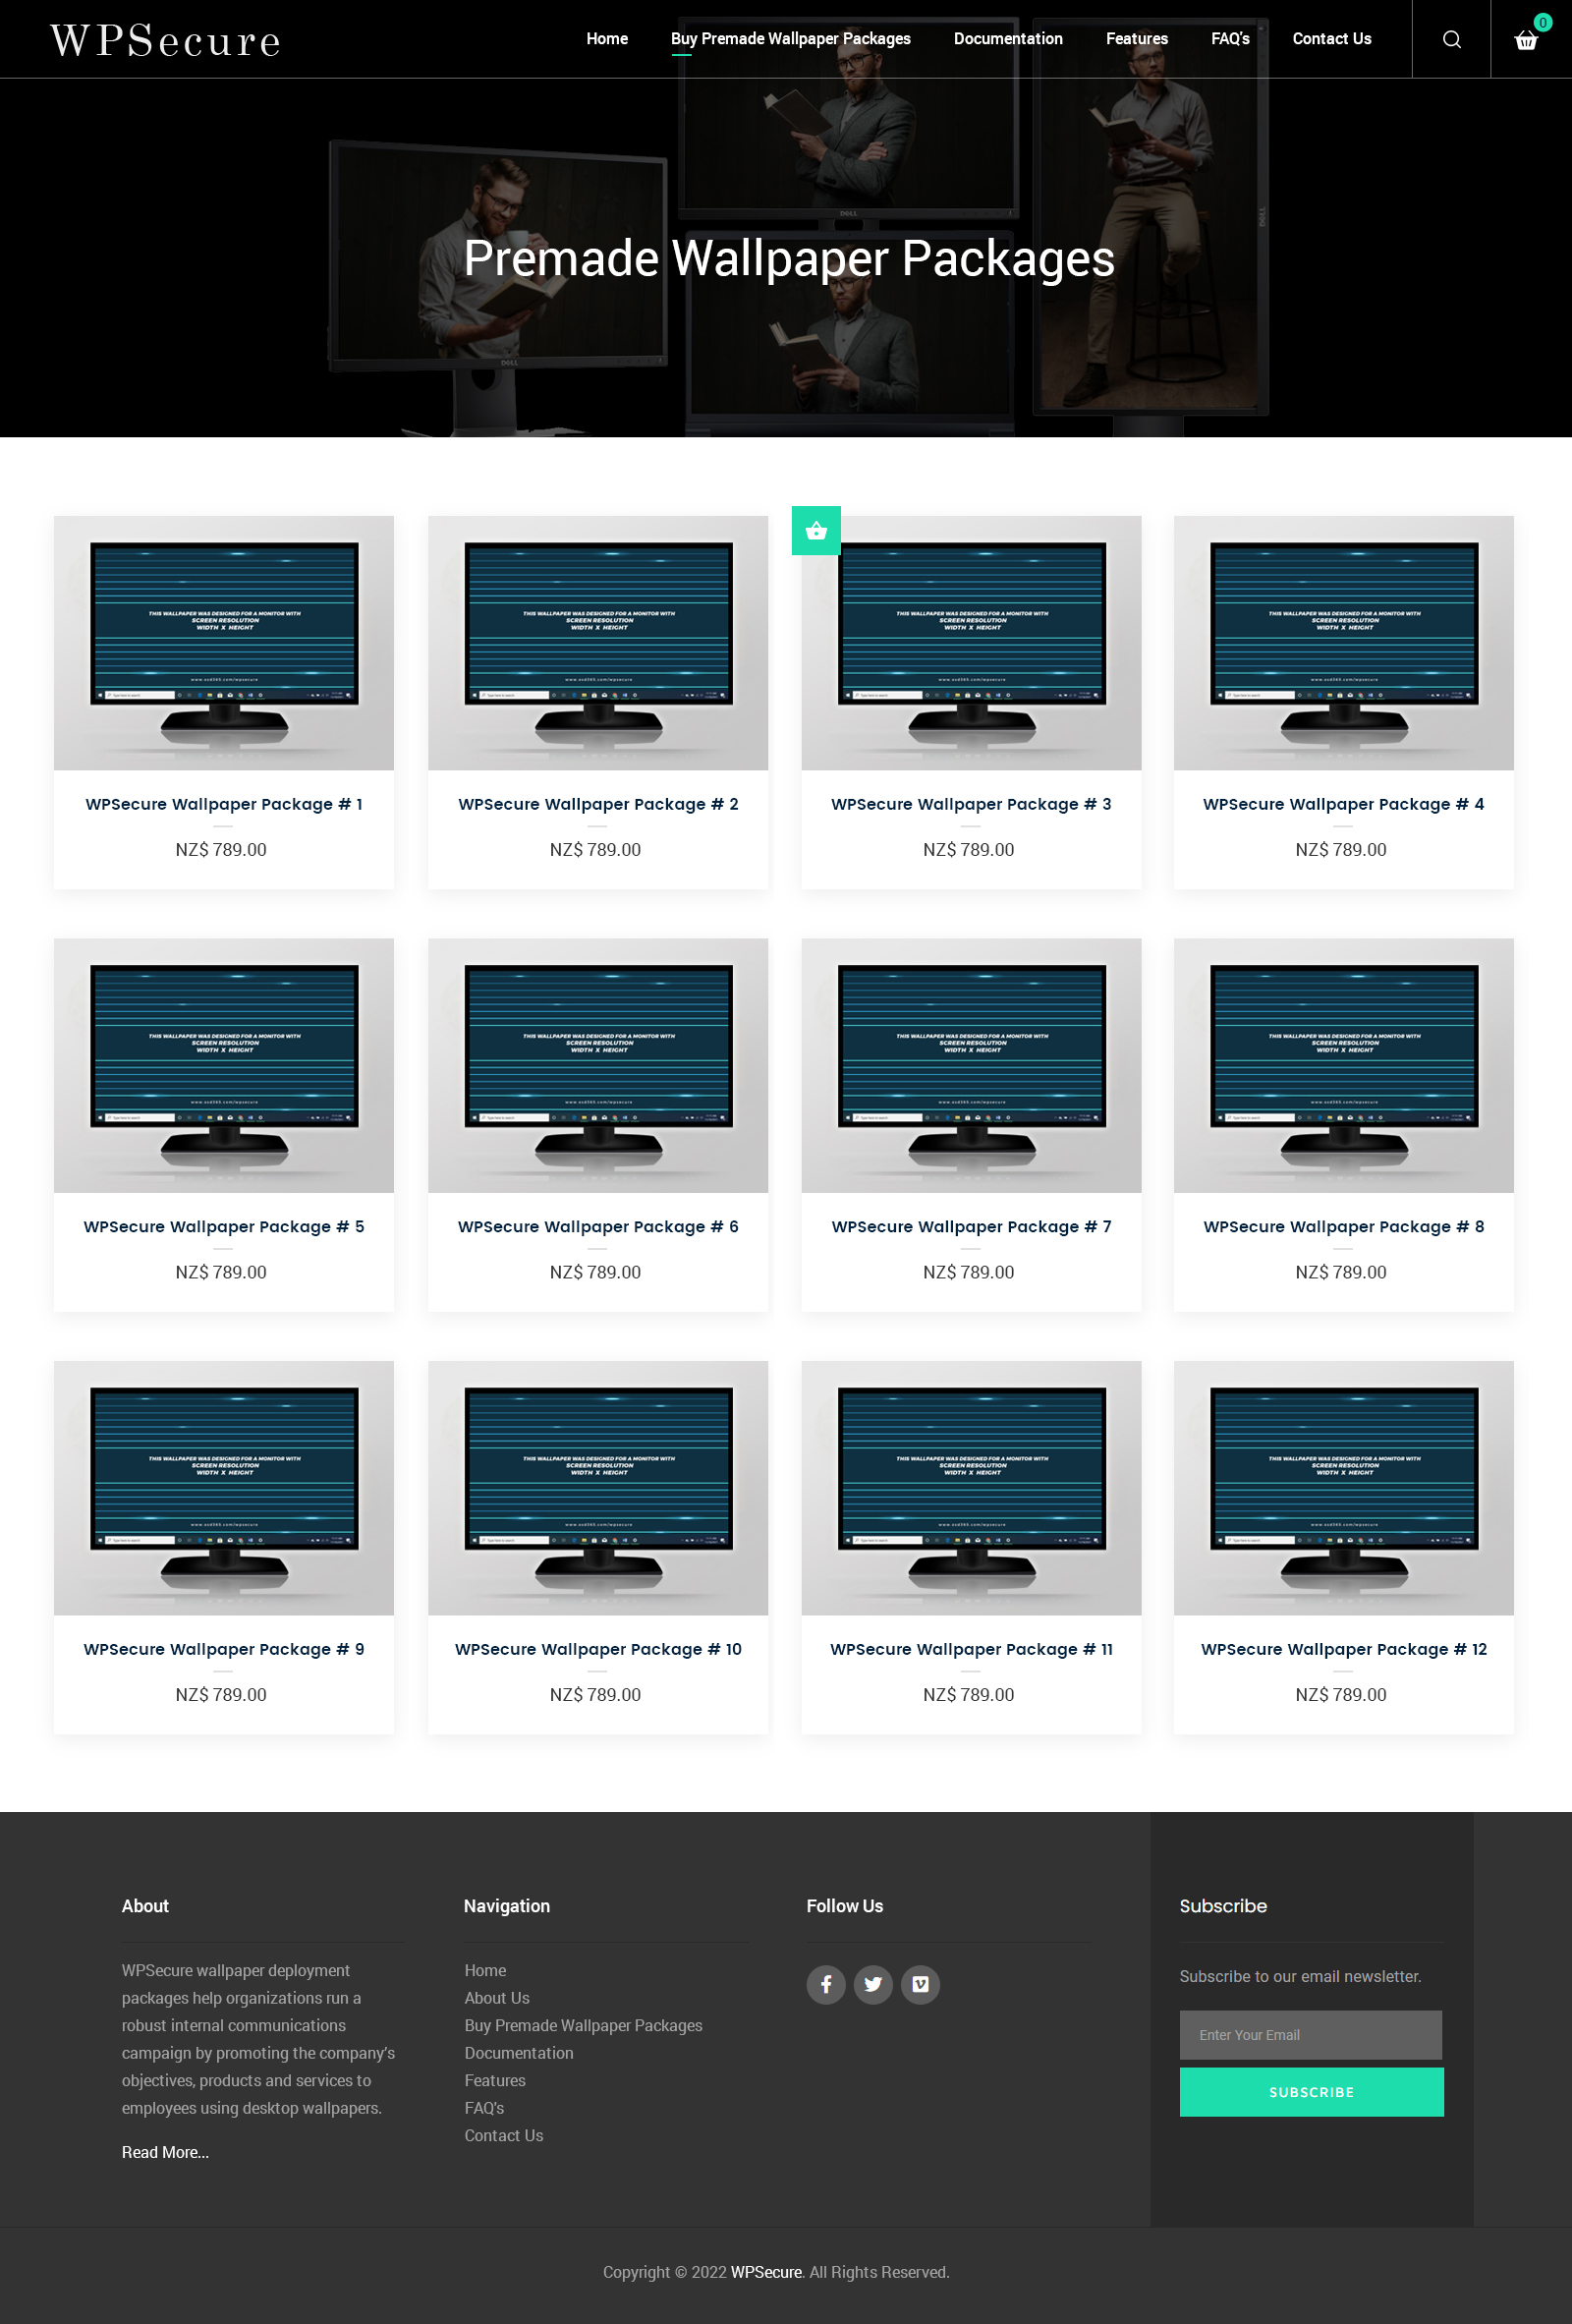This screenshot has width=1572, height=2324.
Task: Follow footer About Us link
Action: (x=497, y=1998)
